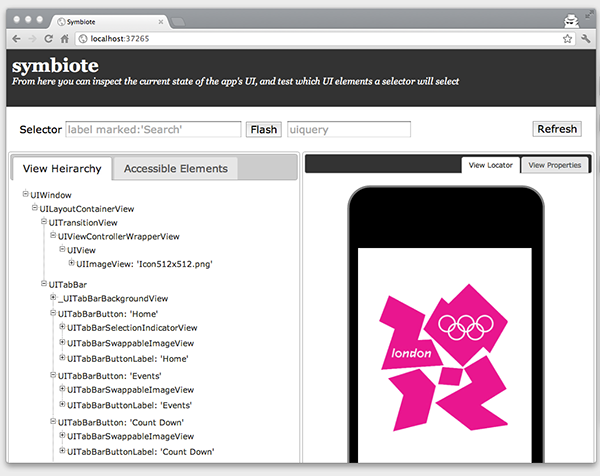The image size is (600, 476).
Task: Collapse the UITabBar node
Action: 44,283
